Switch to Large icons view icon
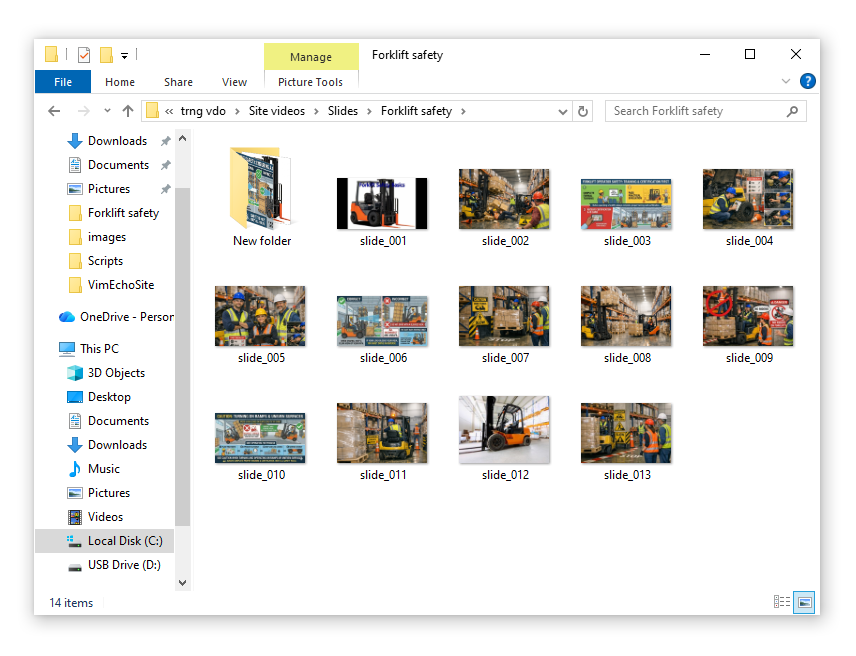The width and height of the screenshot is (856, 656). pos(804,603)
